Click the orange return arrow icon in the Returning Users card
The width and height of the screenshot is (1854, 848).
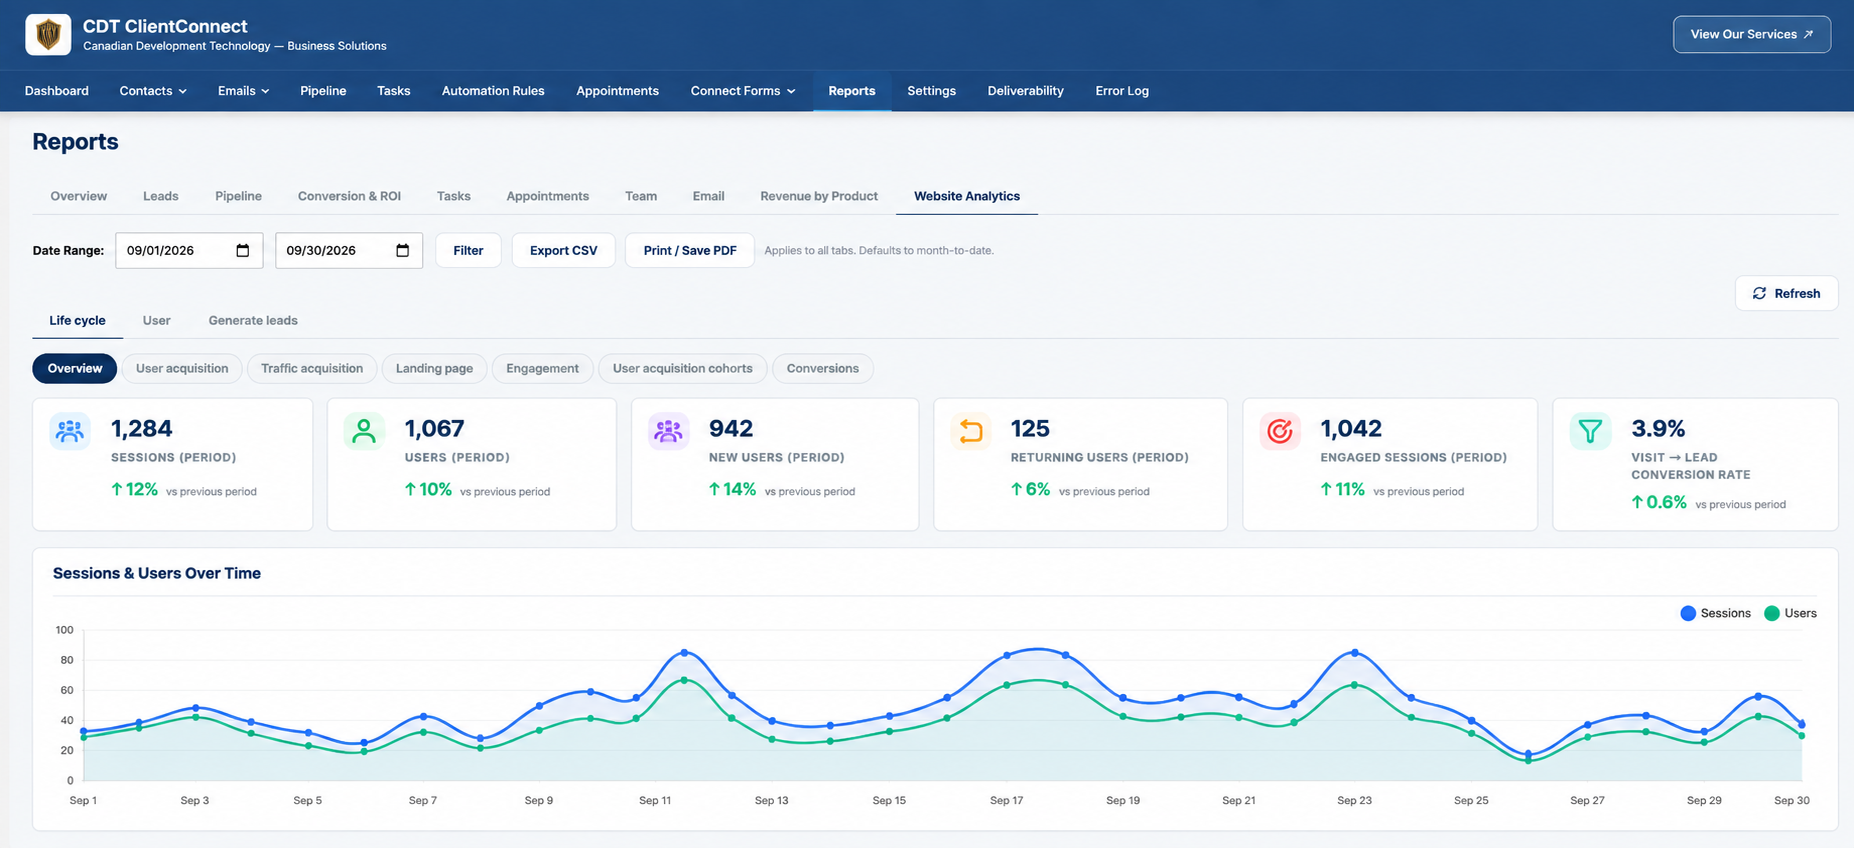pos(970,431)
